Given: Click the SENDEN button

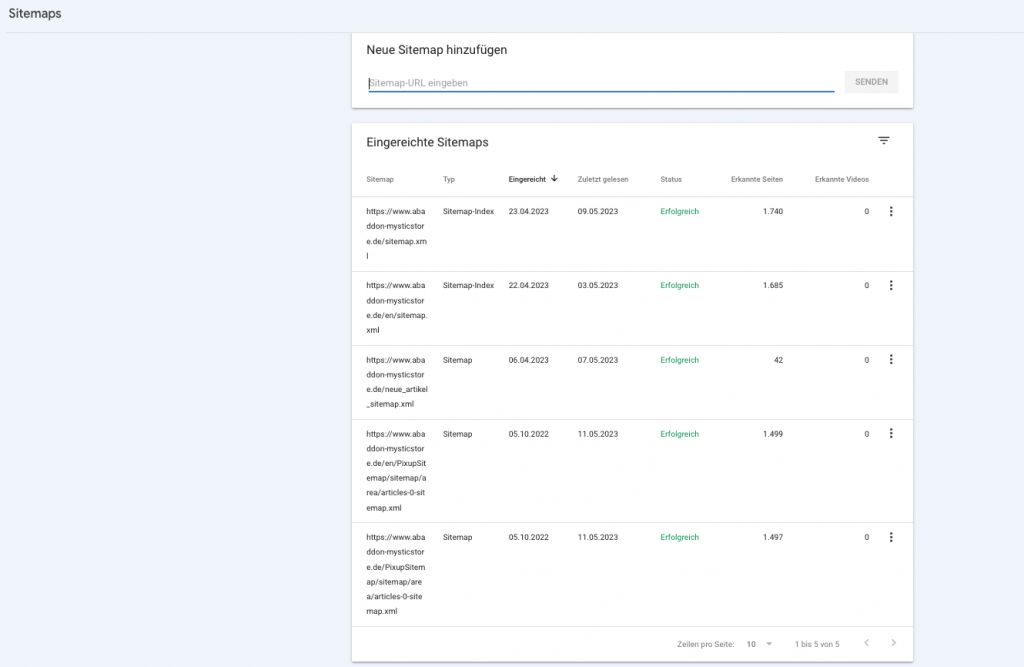Looking at the screenshot, I should [871, 82].
